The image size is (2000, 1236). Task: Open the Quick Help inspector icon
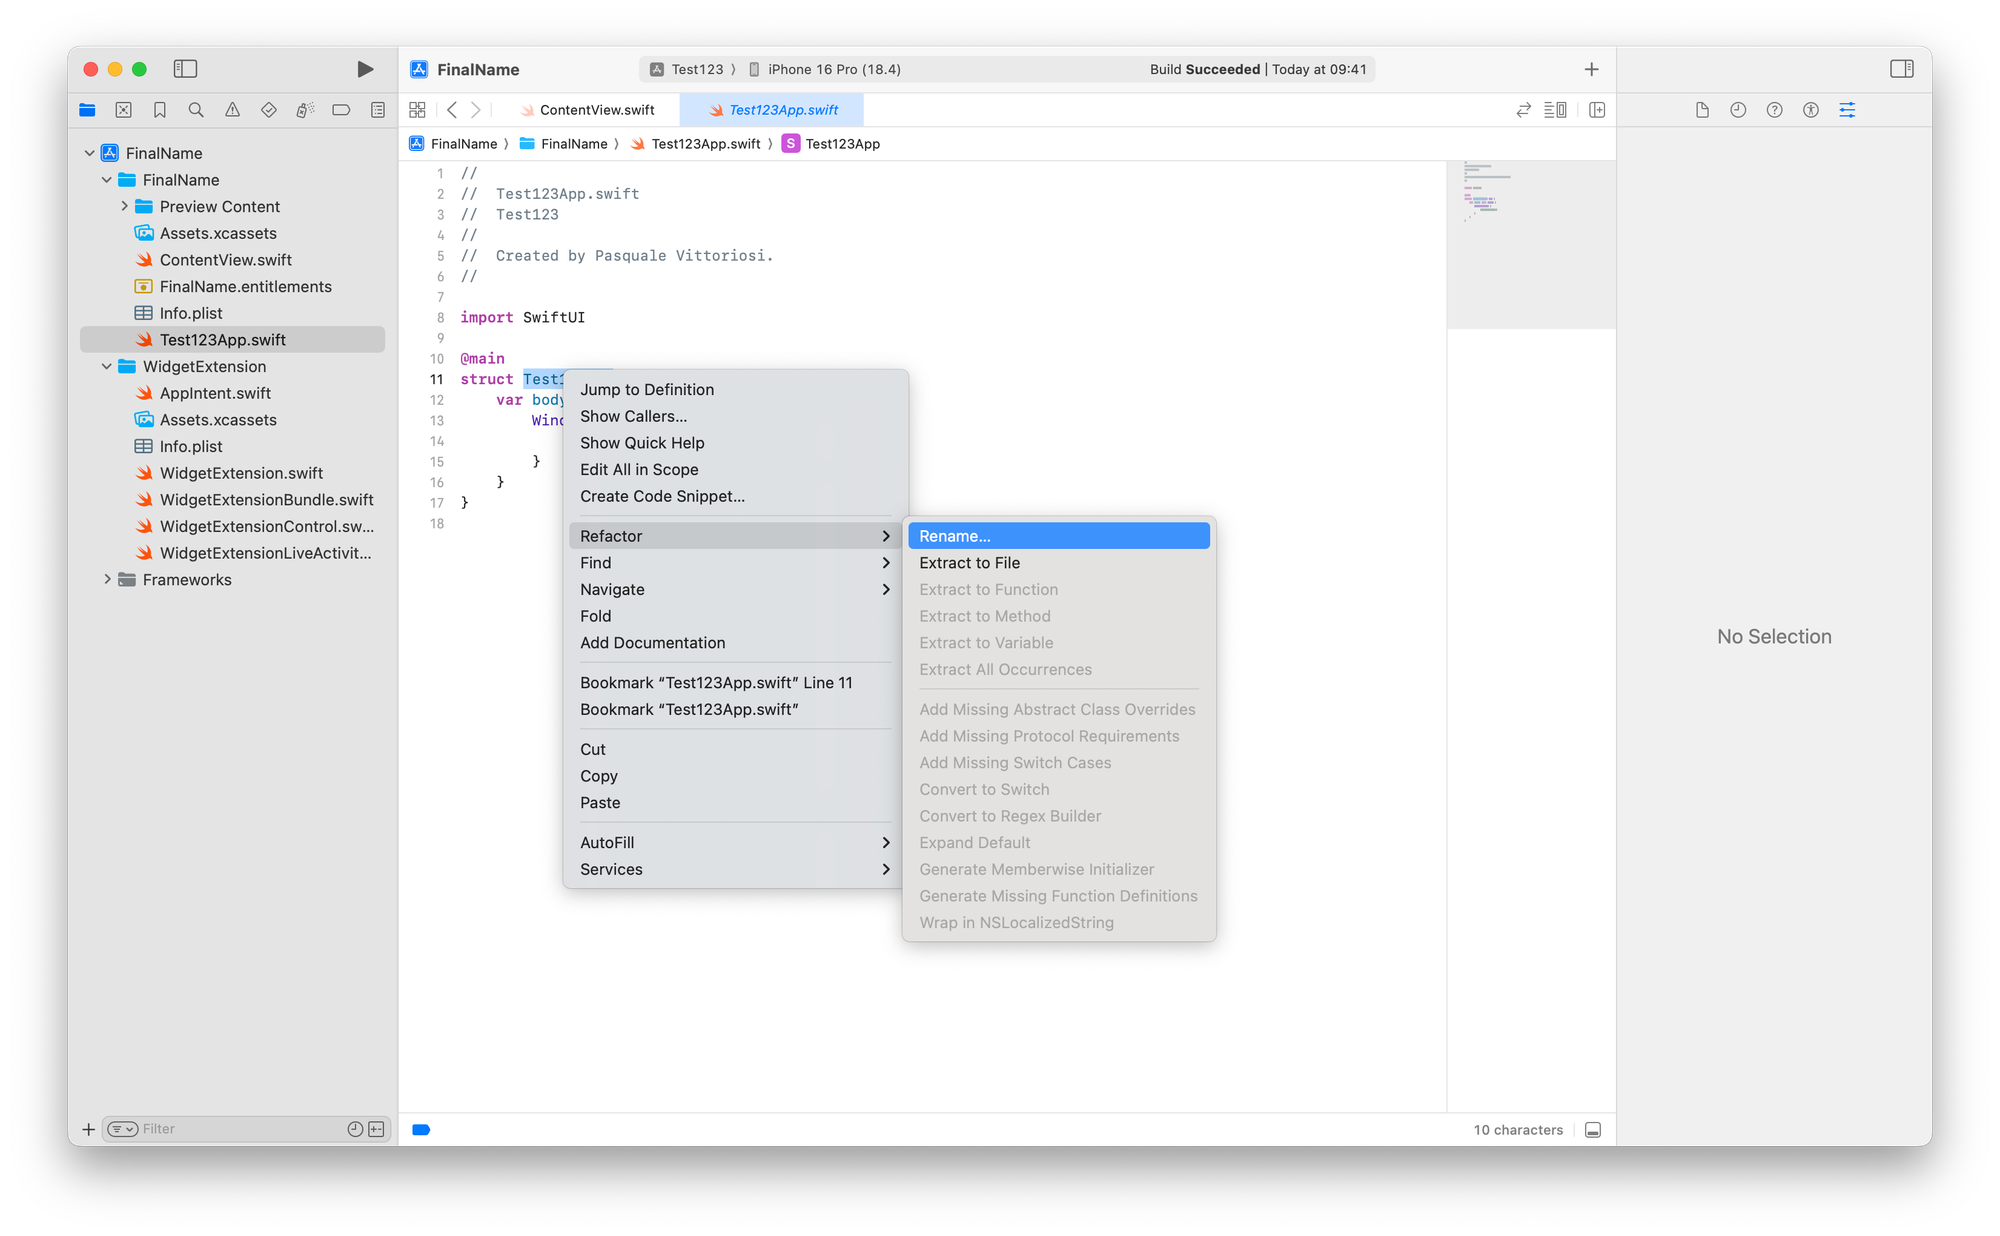1774,110
